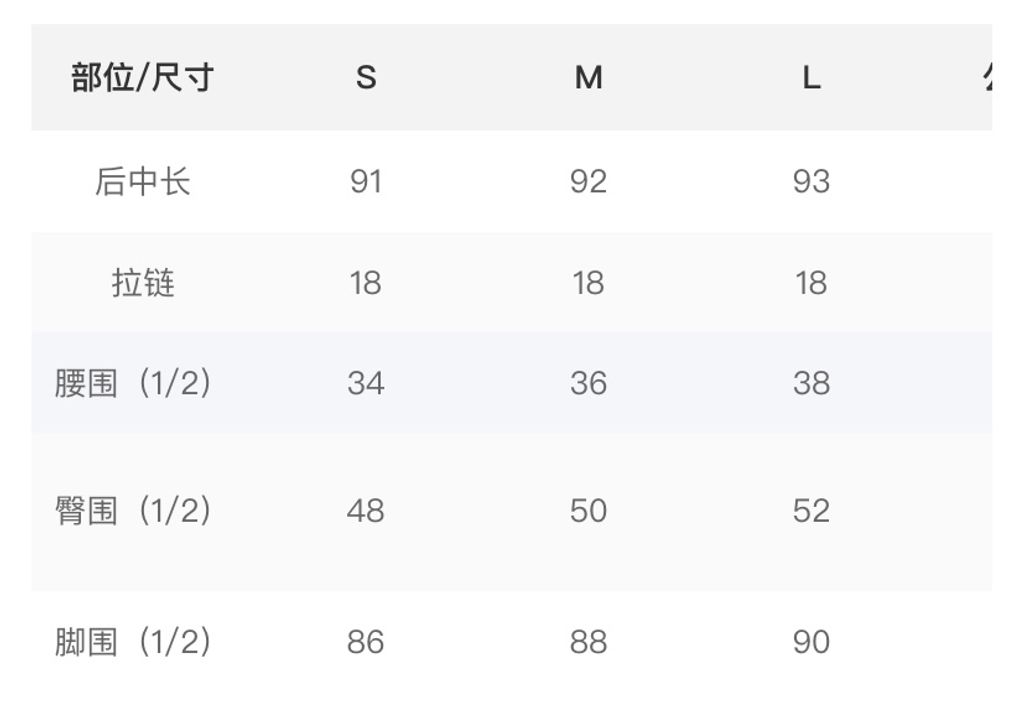Viewport: 1024px width, 727px height.
Task: Click the 腰围 value 38 for size L
Action: (811, 383)
